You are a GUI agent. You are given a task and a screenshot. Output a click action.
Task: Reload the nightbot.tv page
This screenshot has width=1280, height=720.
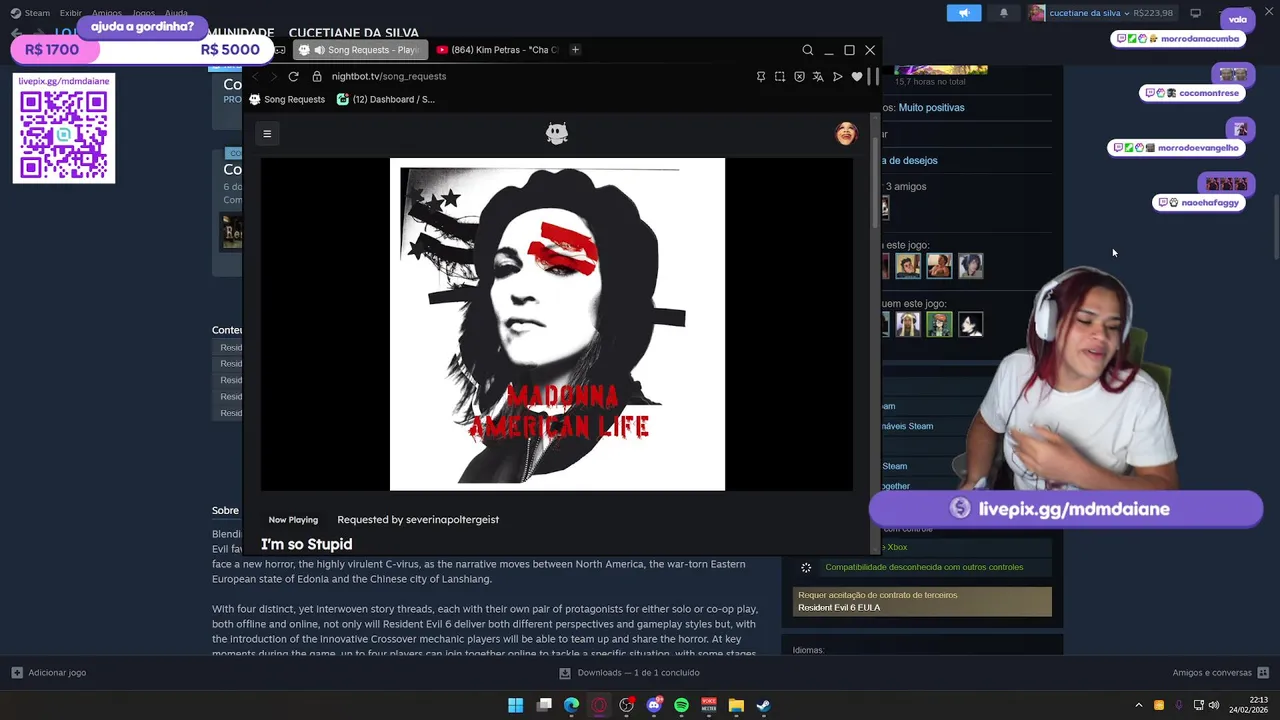point(293,76)
